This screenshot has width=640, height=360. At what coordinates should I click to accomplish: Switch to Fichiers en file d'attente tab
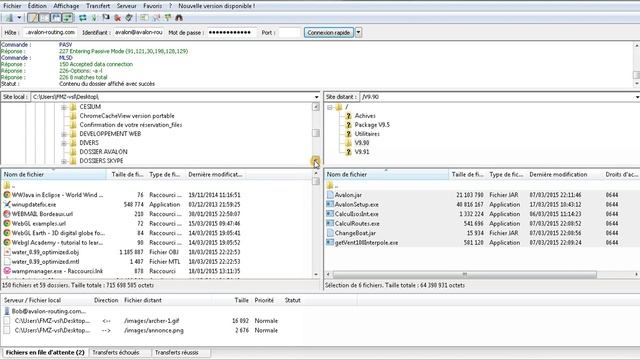pos(45,352)
